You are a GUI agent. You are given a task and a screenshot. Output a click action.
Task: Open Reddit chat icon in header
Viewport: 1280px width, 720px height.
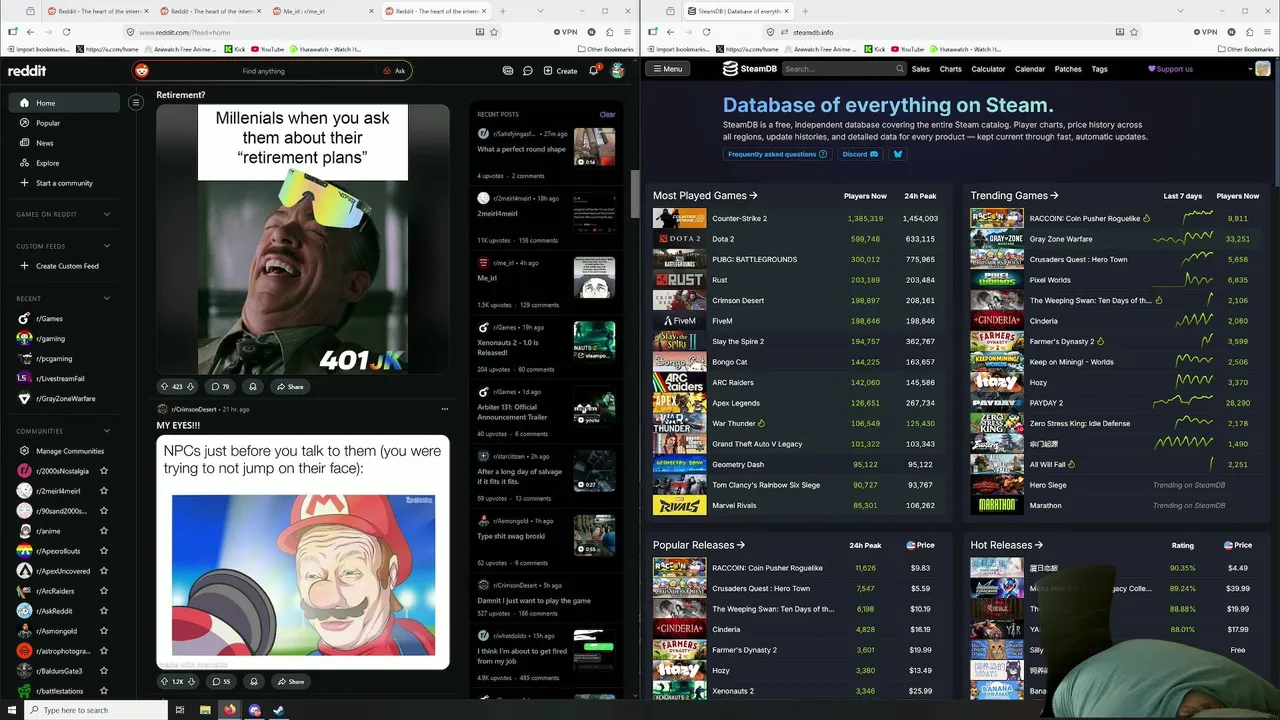pyautogui.click(x=527, y=71)
